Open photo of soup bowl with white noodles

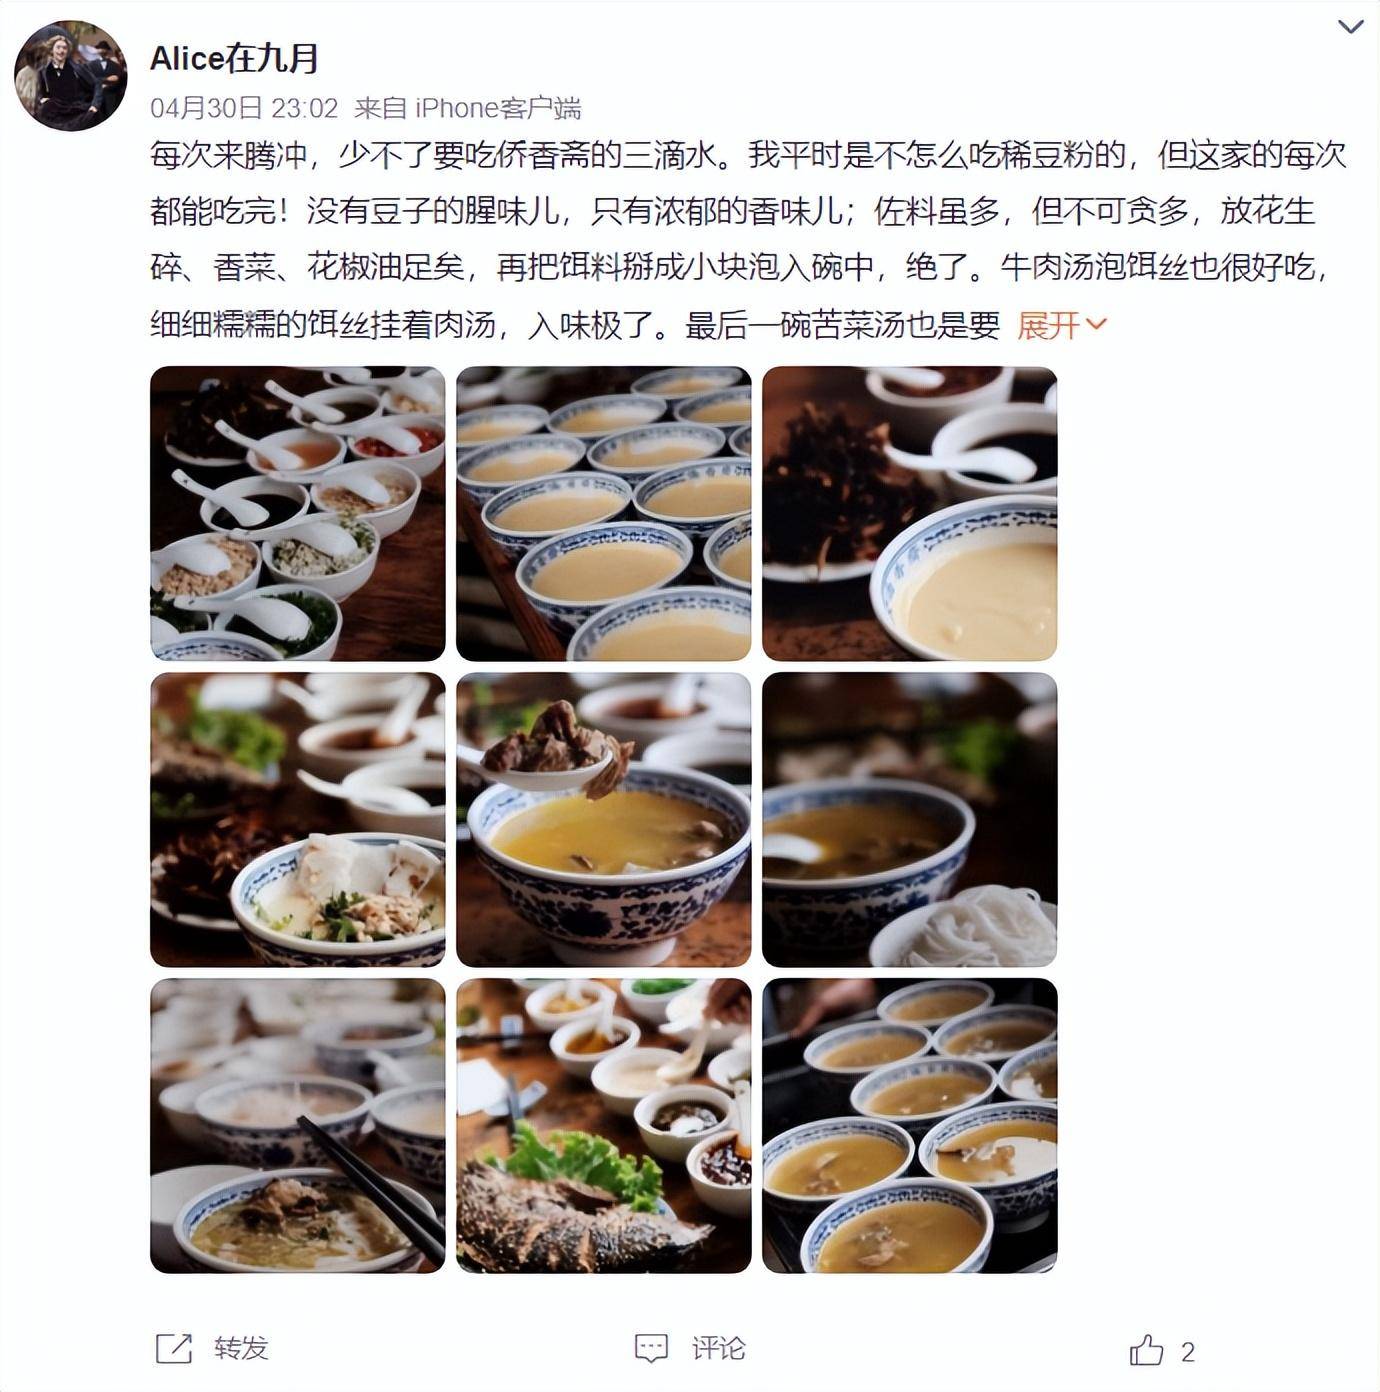[910, 820]
